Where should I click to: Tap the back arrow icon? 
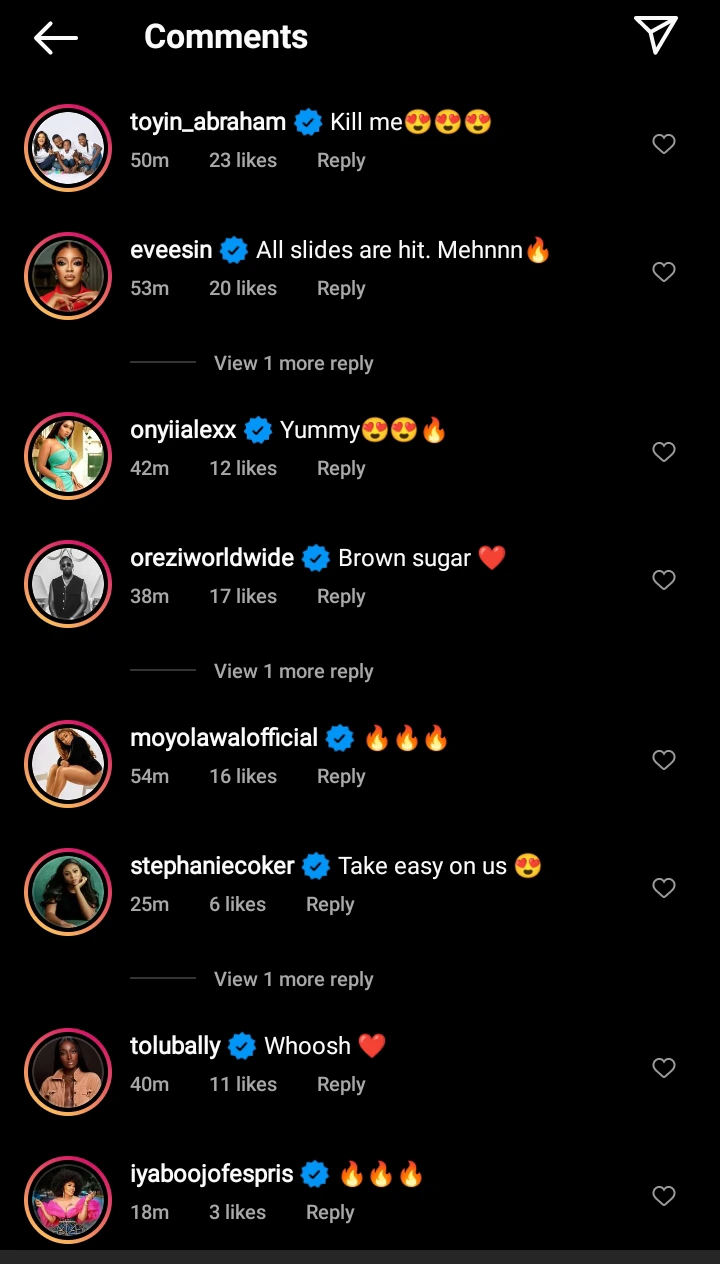pyautogui.click(x=56, y=38)
